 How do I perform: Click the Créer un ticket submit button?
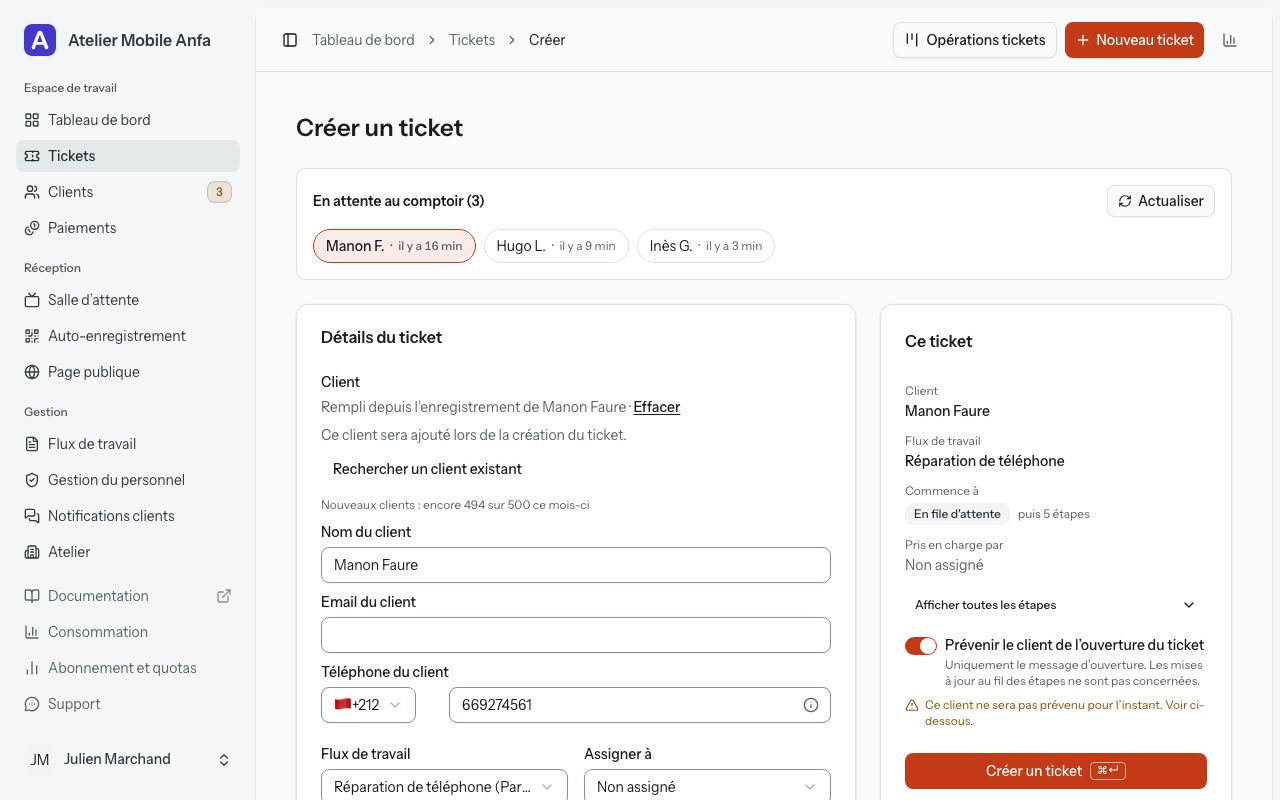(1056, 771)
